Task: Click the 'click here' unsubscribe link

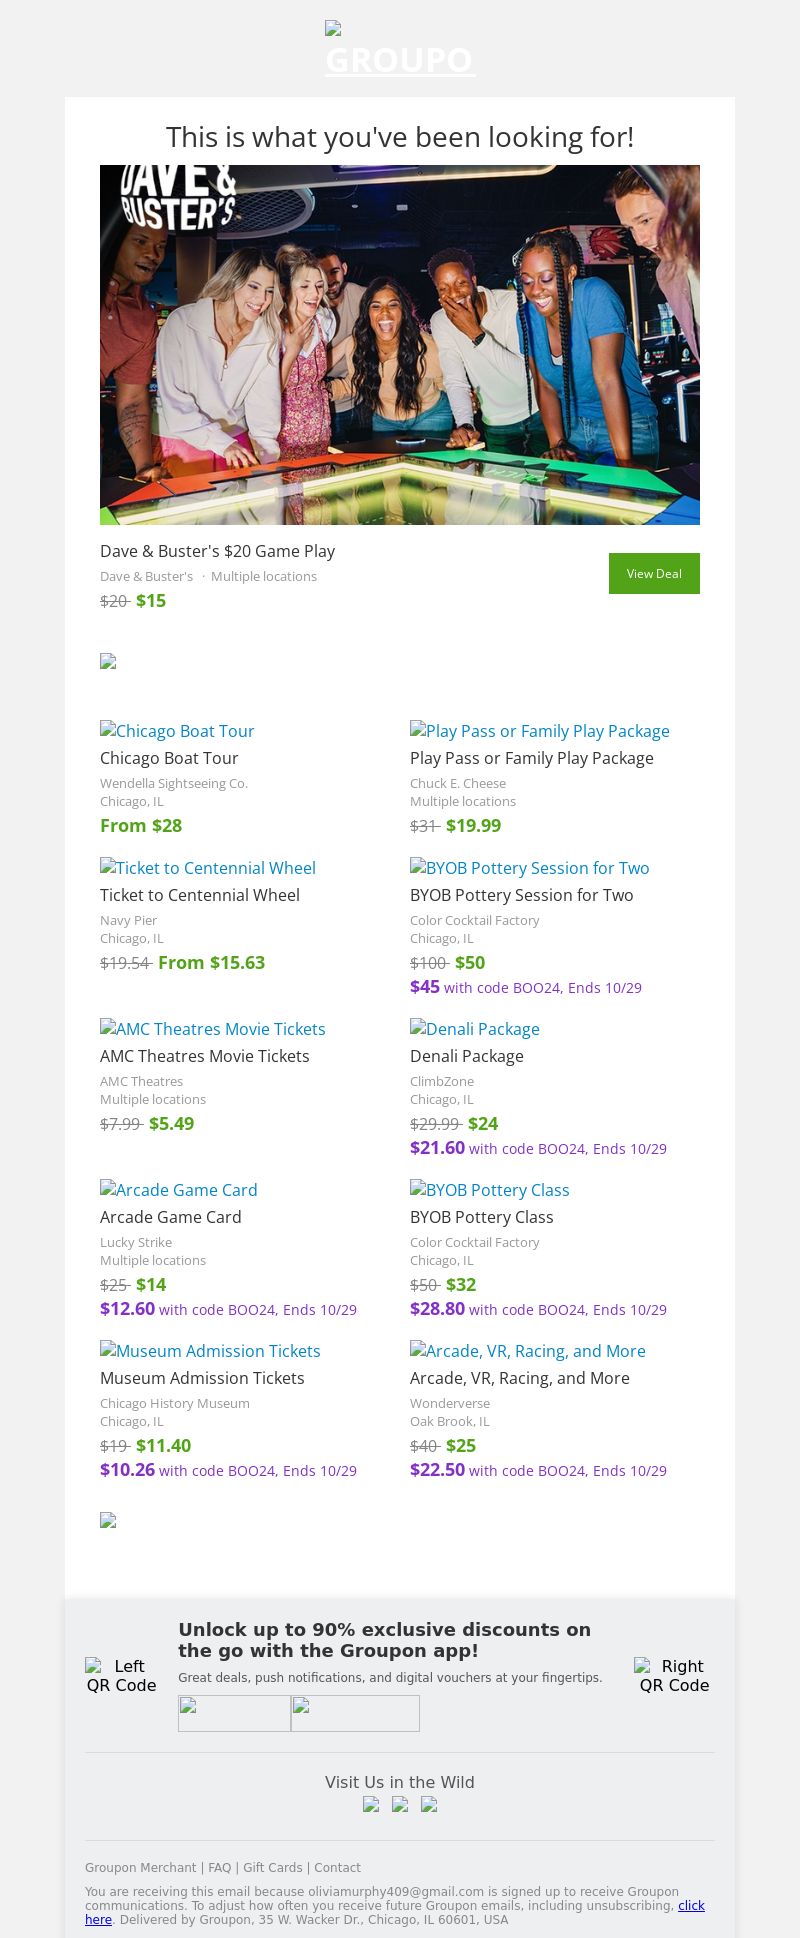Action: 690,1906
